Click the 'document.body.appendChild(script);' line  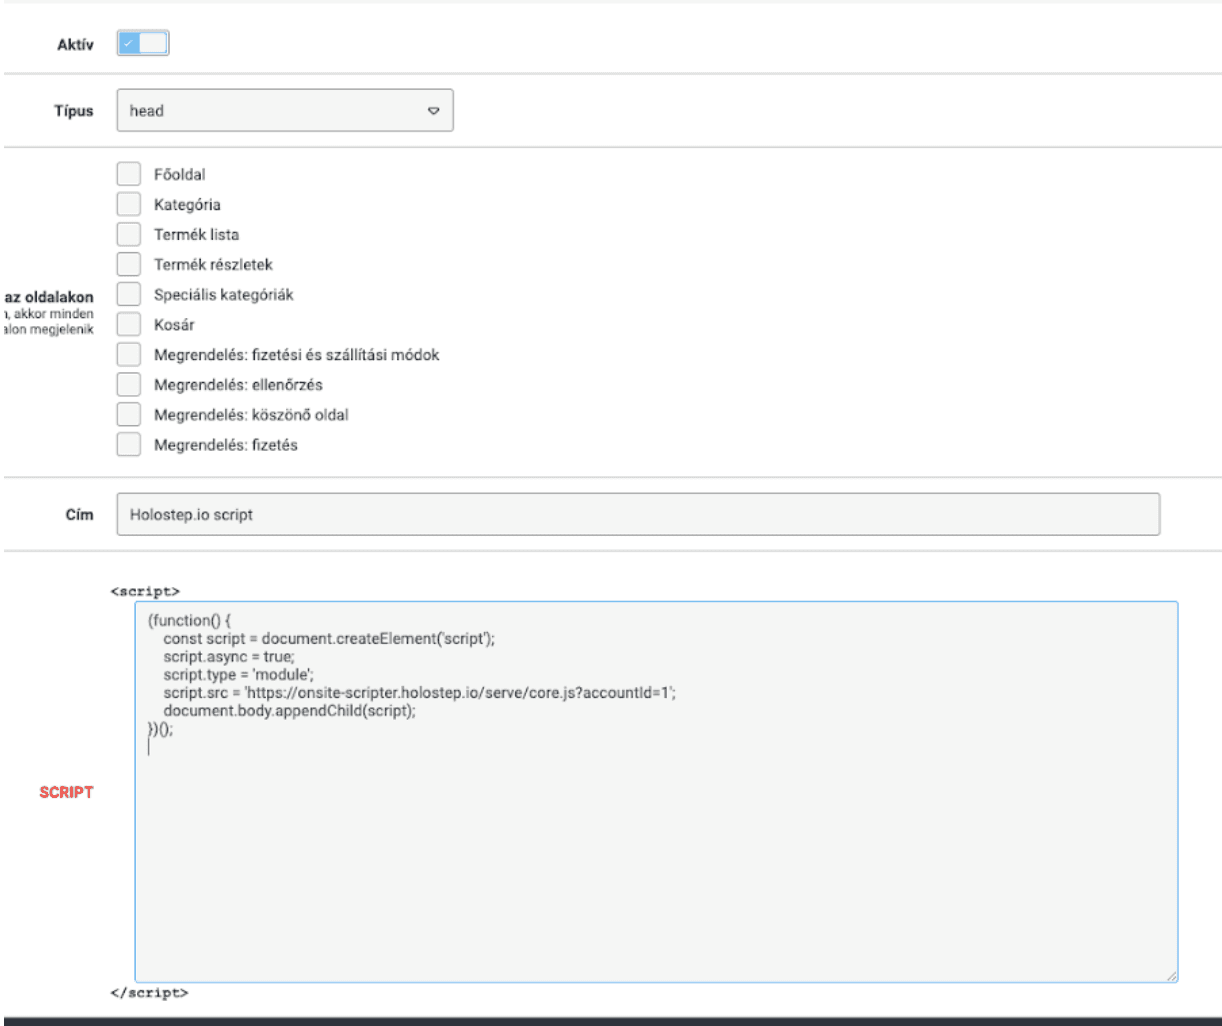tap(290, 711)
